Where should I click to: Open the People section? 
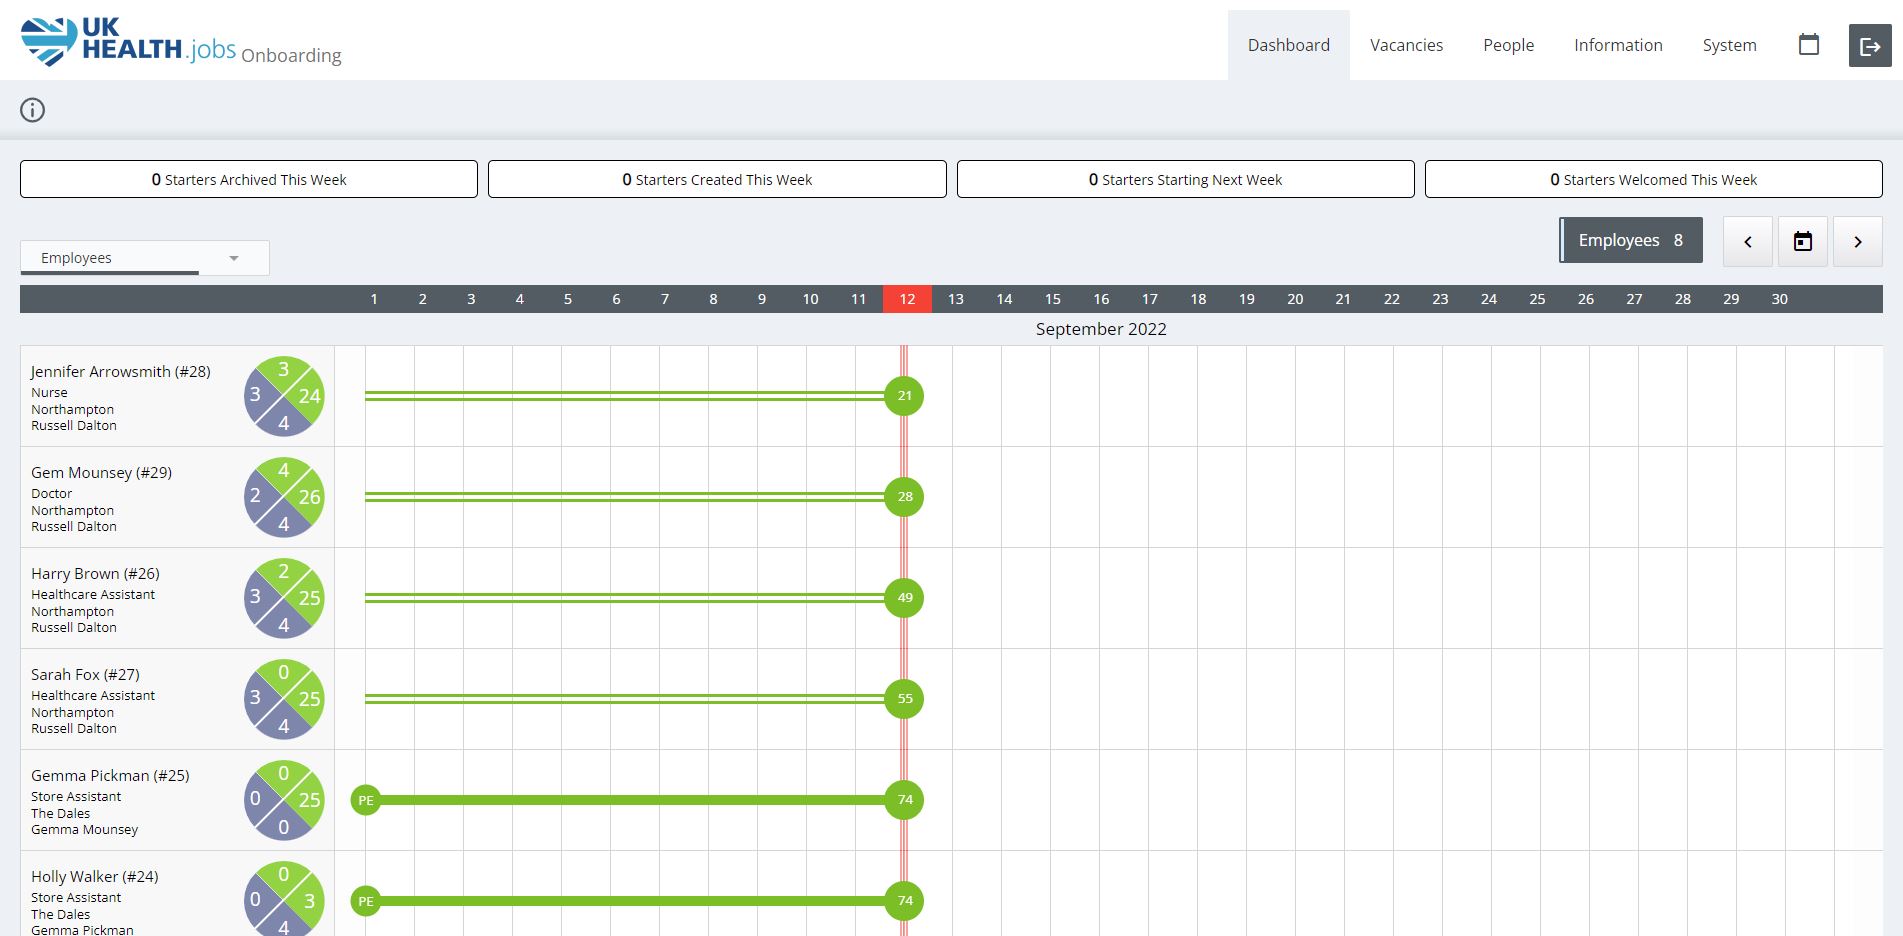1508,45
